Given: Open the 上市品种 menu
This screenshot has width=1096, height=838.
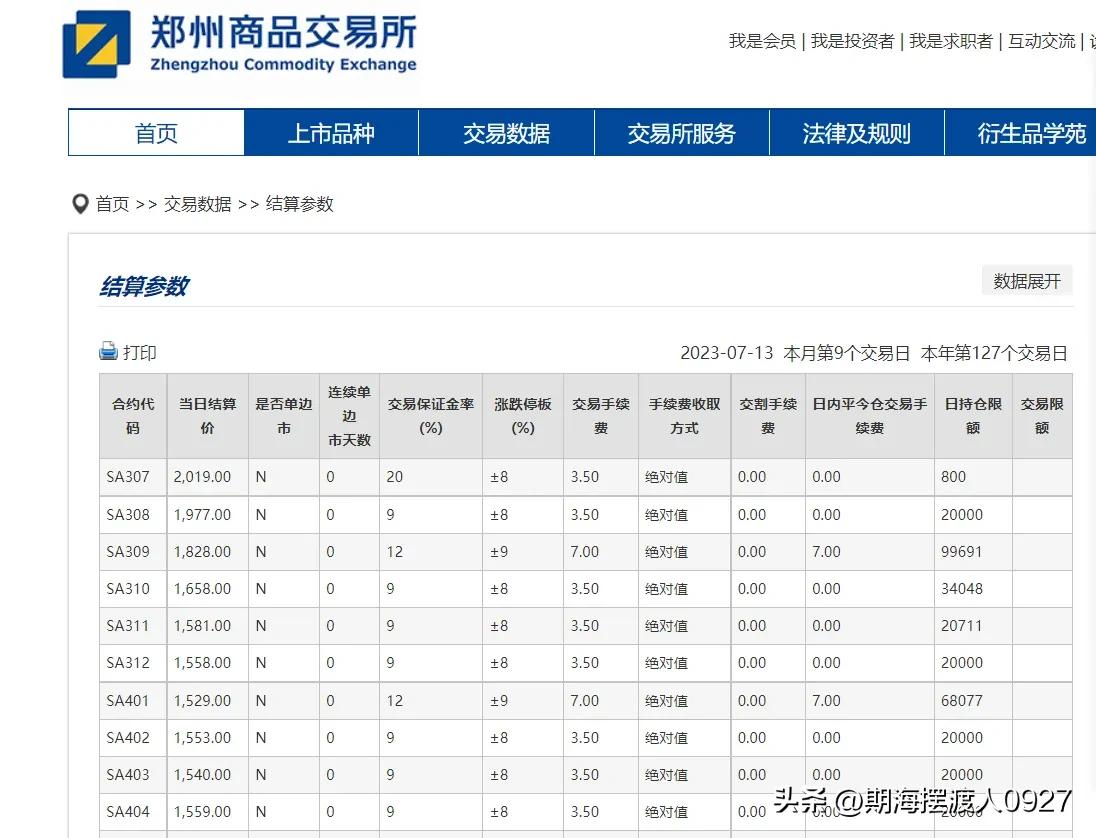Looking at the screenshot, I should (330, 133).
